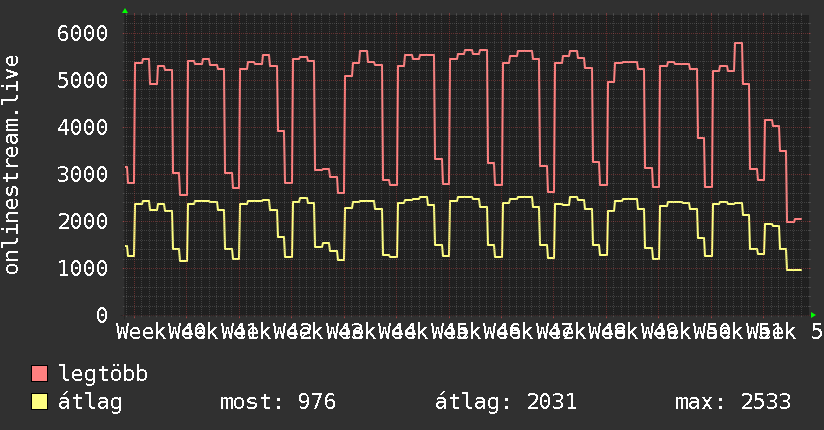Click the 2000 y-axis label
The width and height of the screenshot is (824, 430).
tap(83, 221)
